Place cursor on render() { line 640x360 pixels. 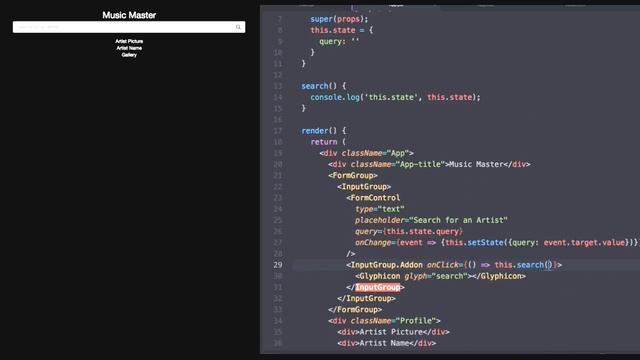324,131
